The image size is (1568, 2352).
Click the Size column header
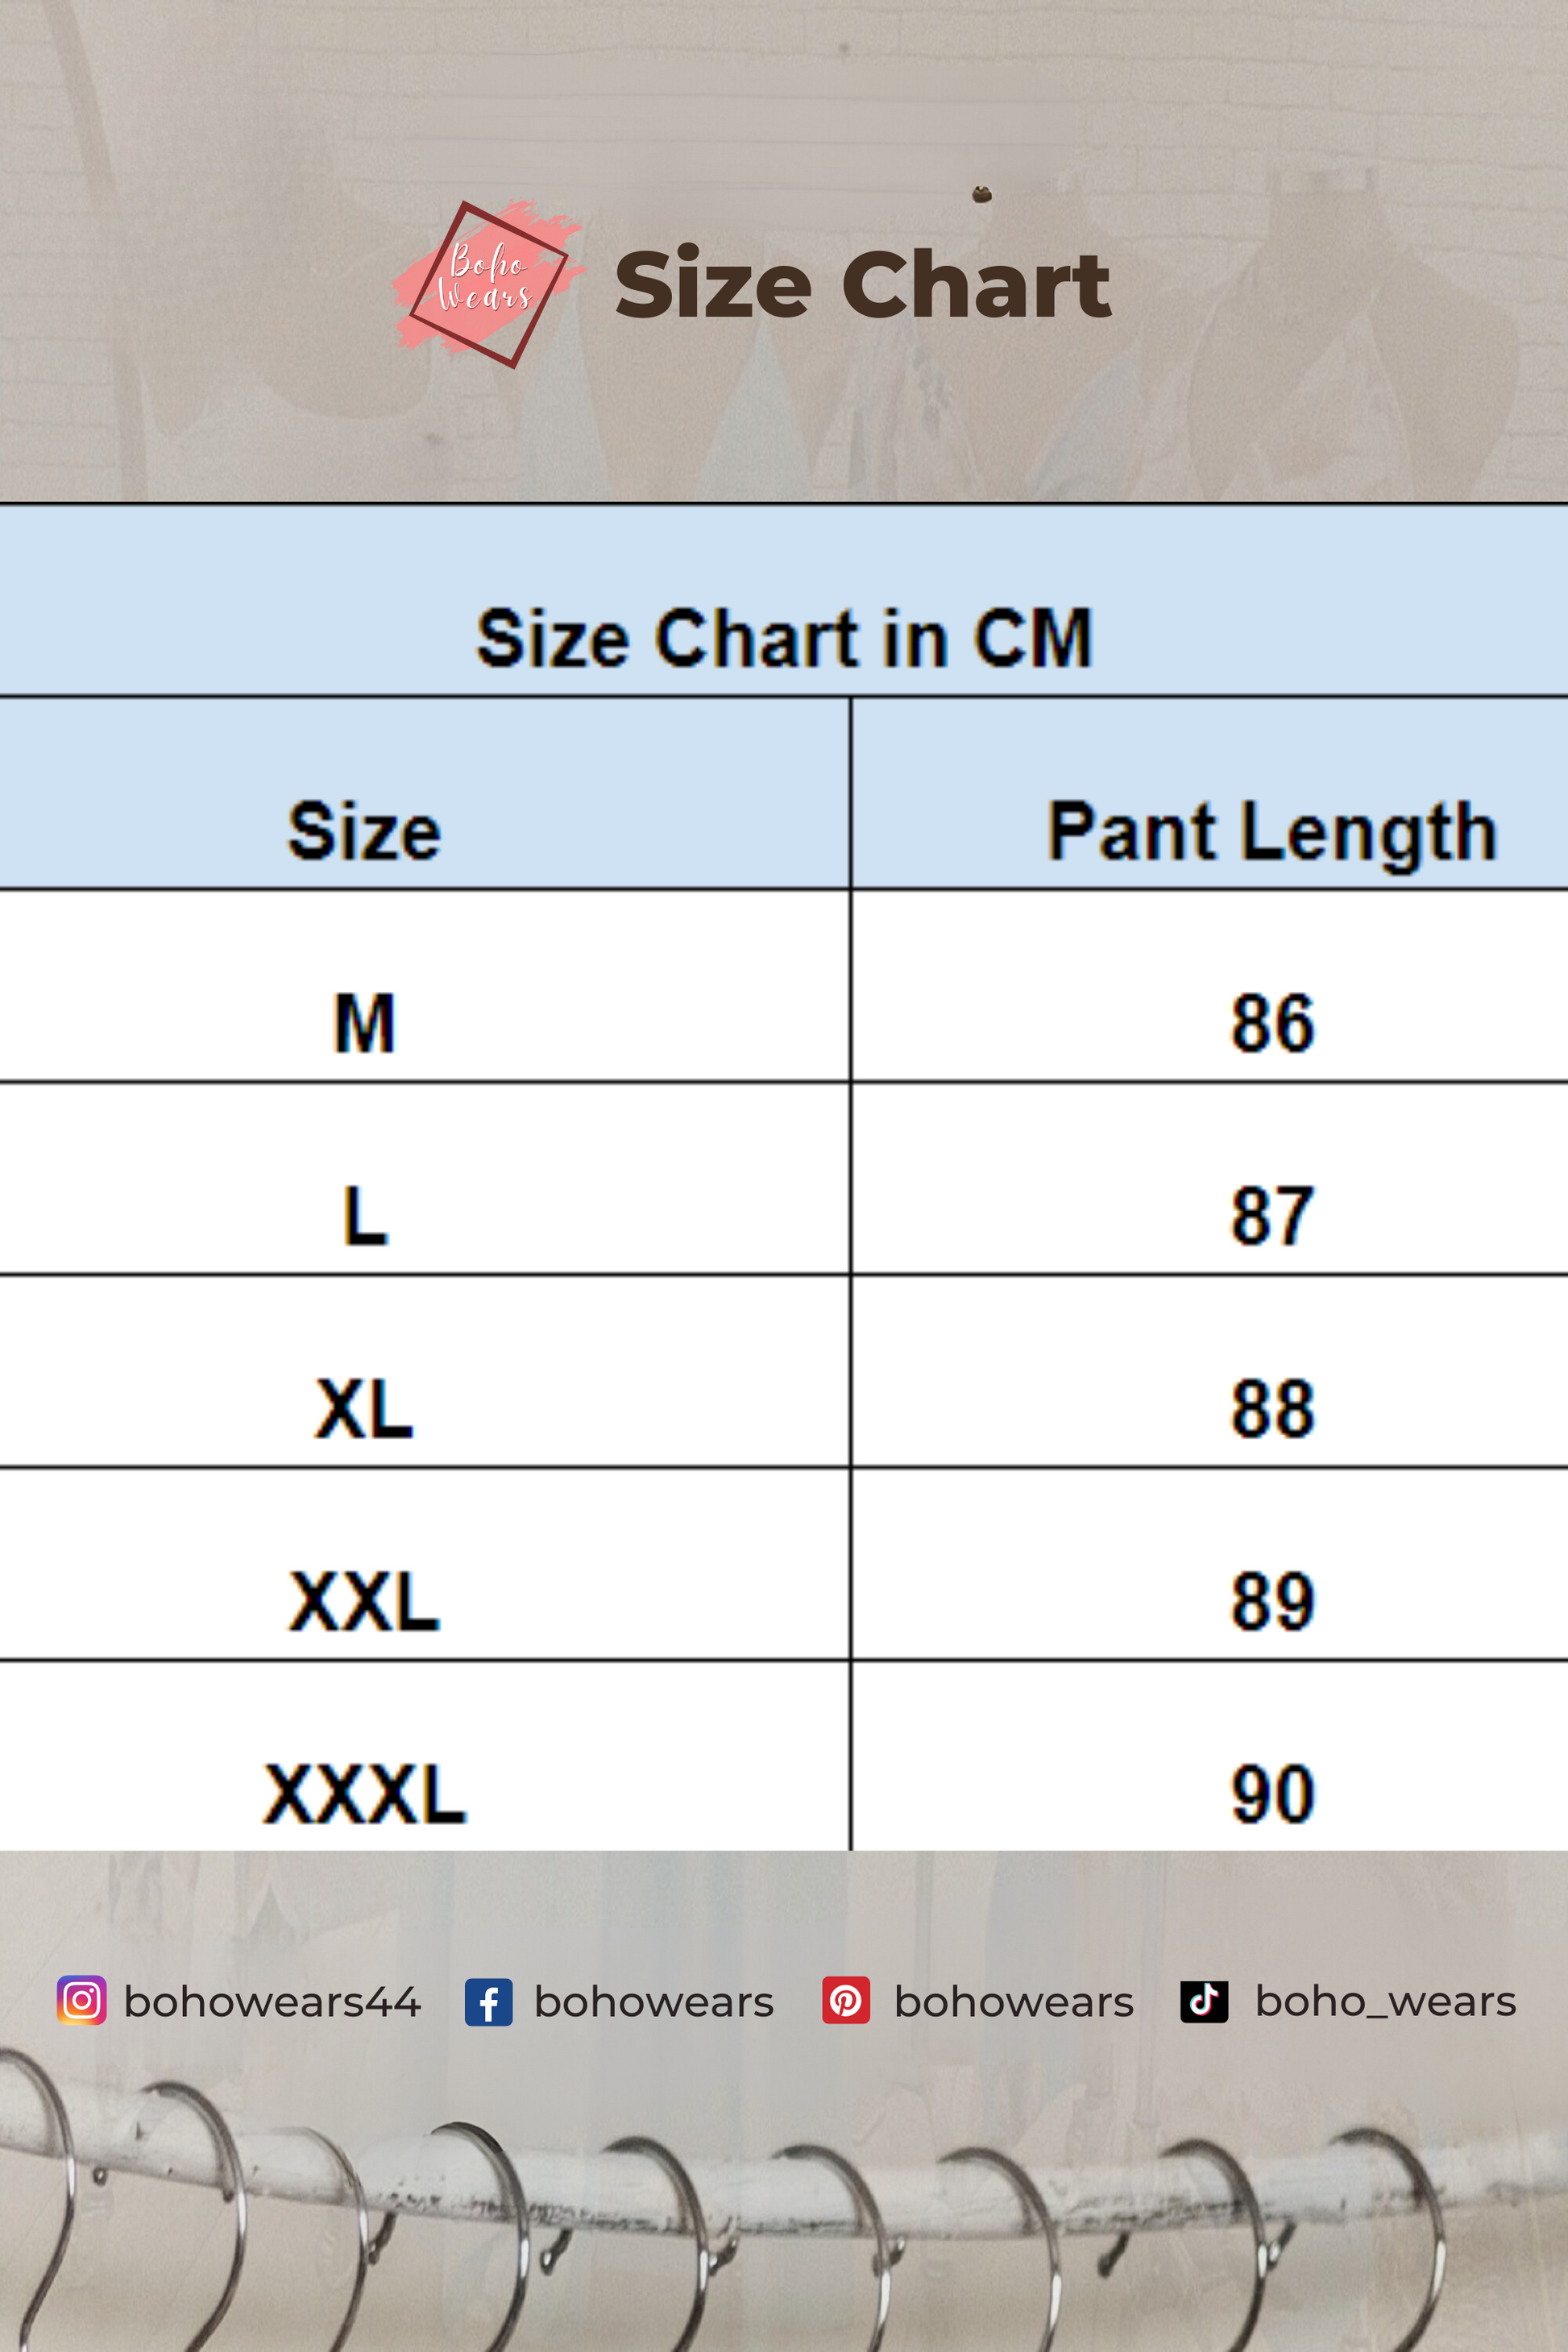coord(365,831)
